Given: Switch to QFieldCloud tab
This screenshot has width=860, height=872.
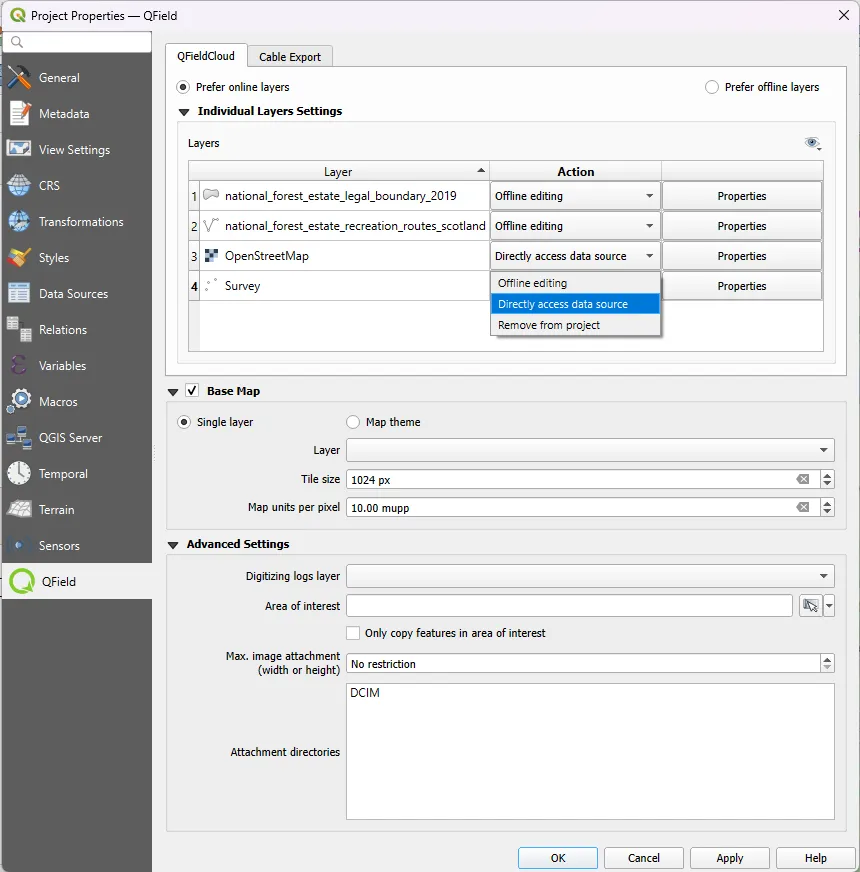Looking at the screenshot, I should pos(206,56).
